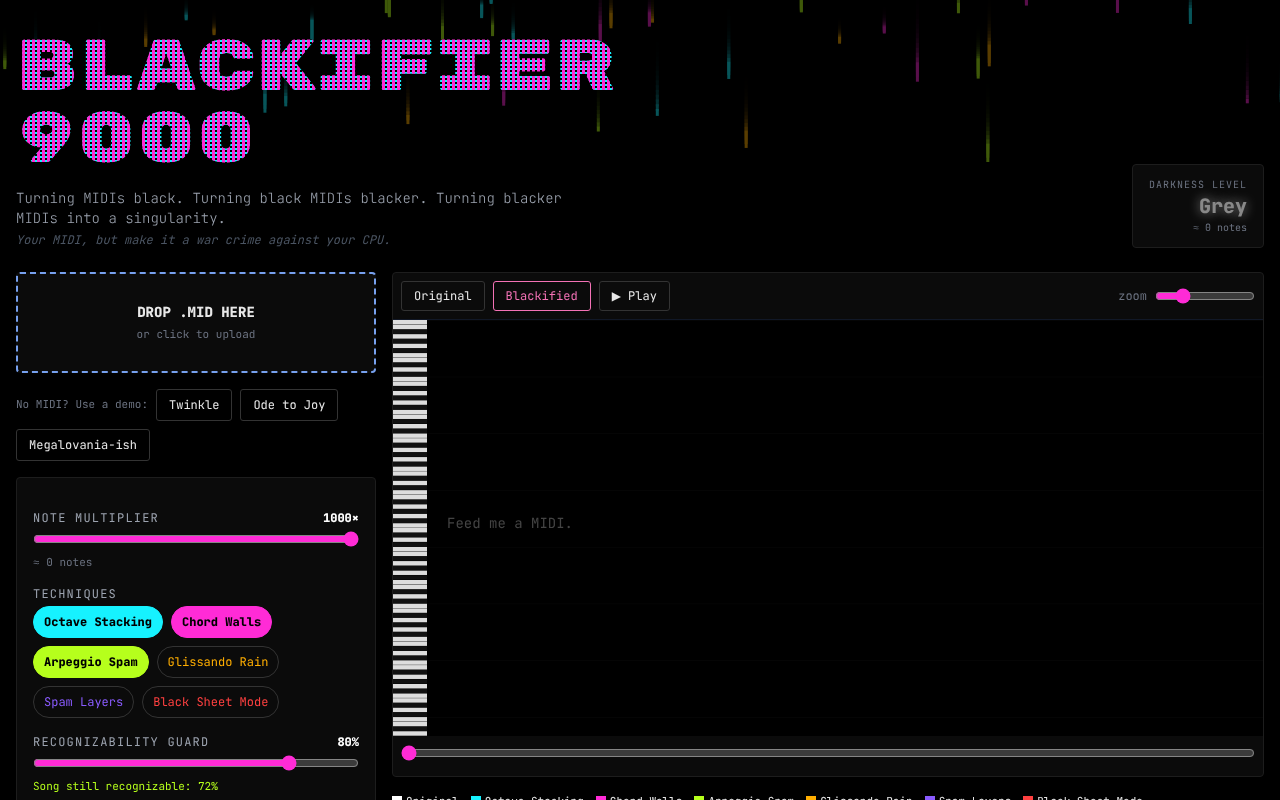
Task: Click the 'Feed me a MIDI.' placeholder text
Action: 510,523
